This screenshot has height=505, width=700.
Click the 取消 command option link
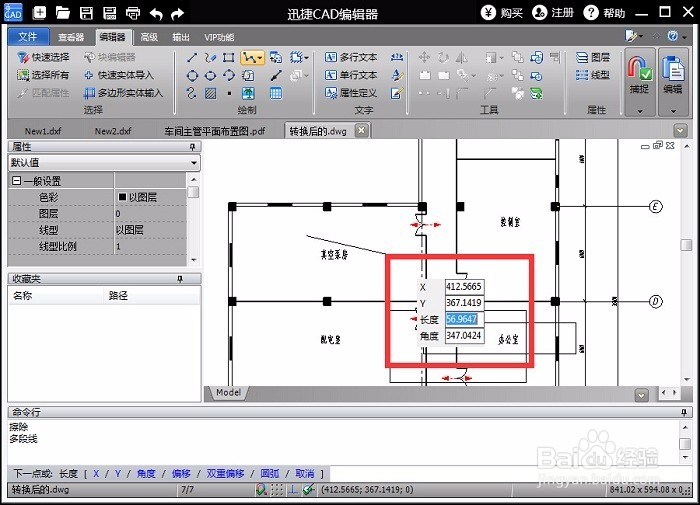click(x=305, y=473)
